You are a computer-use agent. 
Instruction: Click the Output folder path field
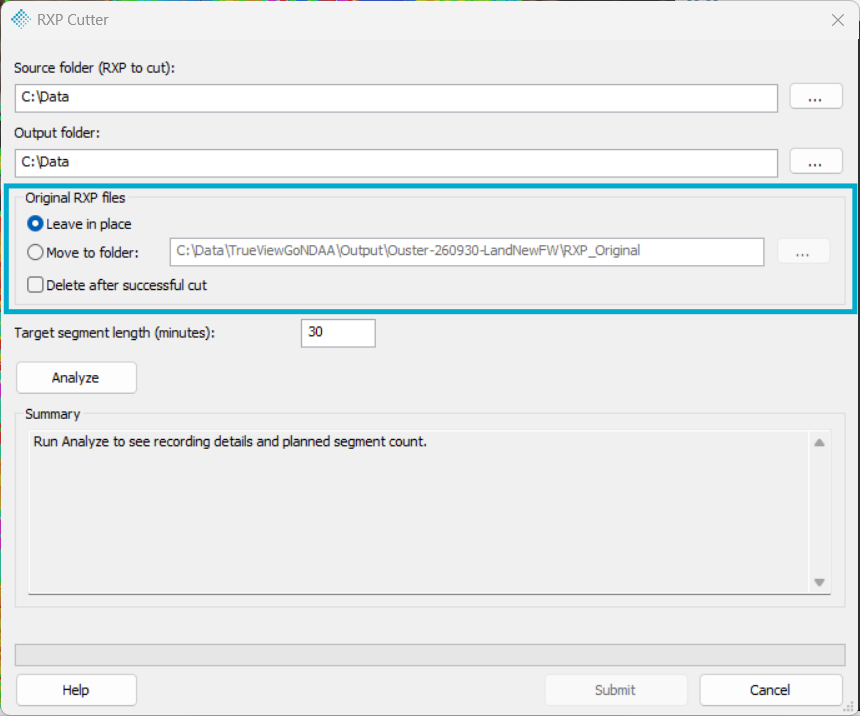pos(396,163)
